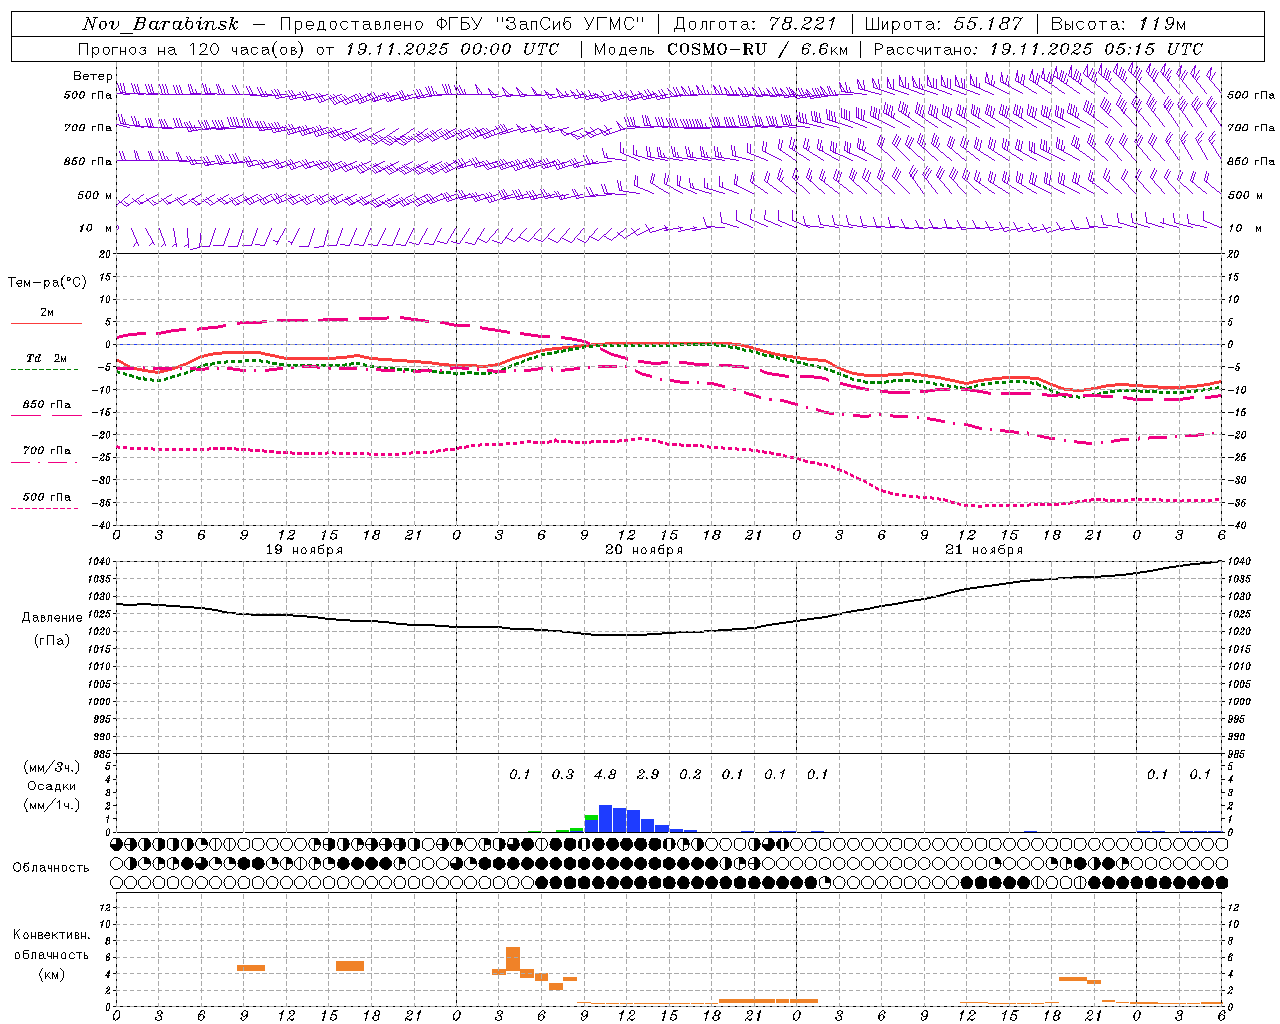The width and height of the screenshot is (1280, 1024).
Task: Select the 'Модель COSMO-RU / 6.6км' text
Action: tap(721, 49)
